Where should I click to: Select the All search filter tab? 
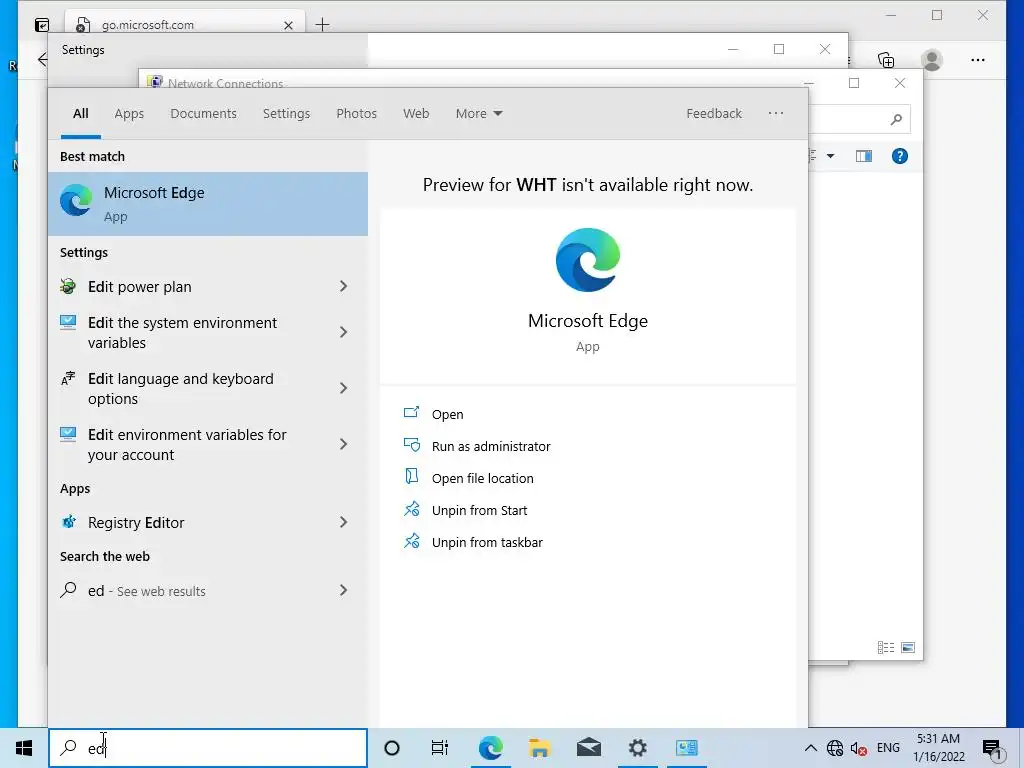click(81, 114)
